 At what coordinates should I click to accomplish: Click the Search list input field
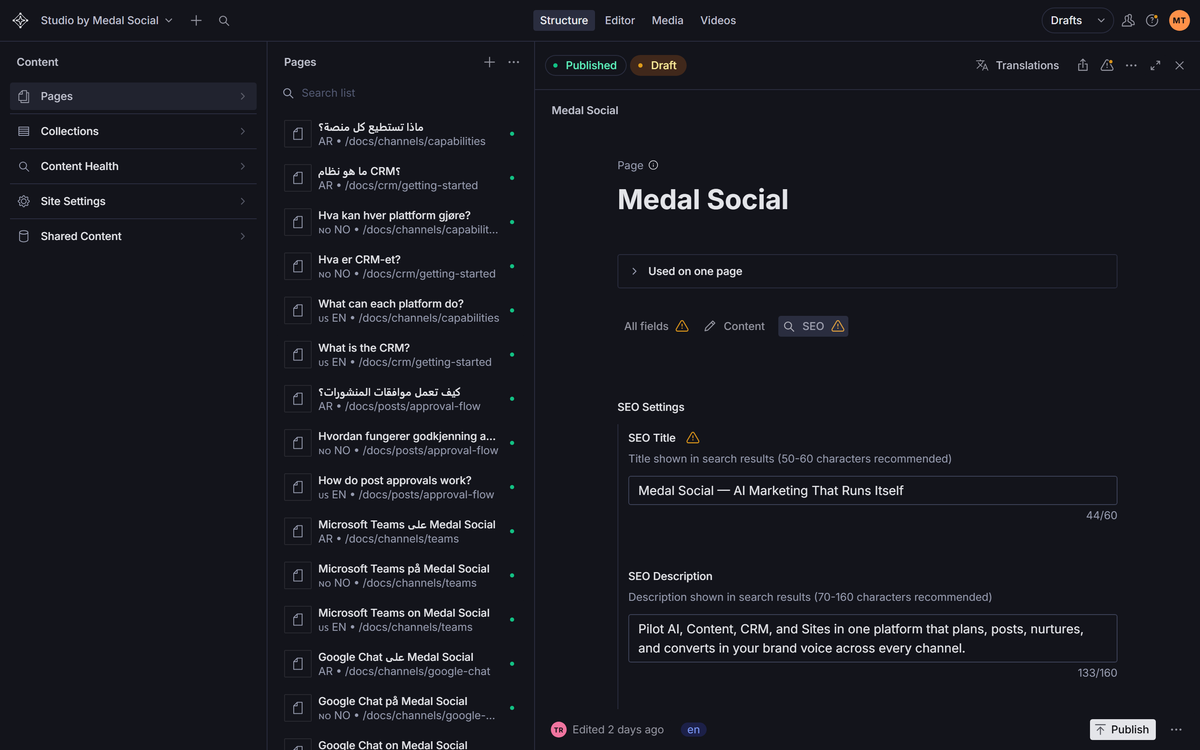pos(401,93)
